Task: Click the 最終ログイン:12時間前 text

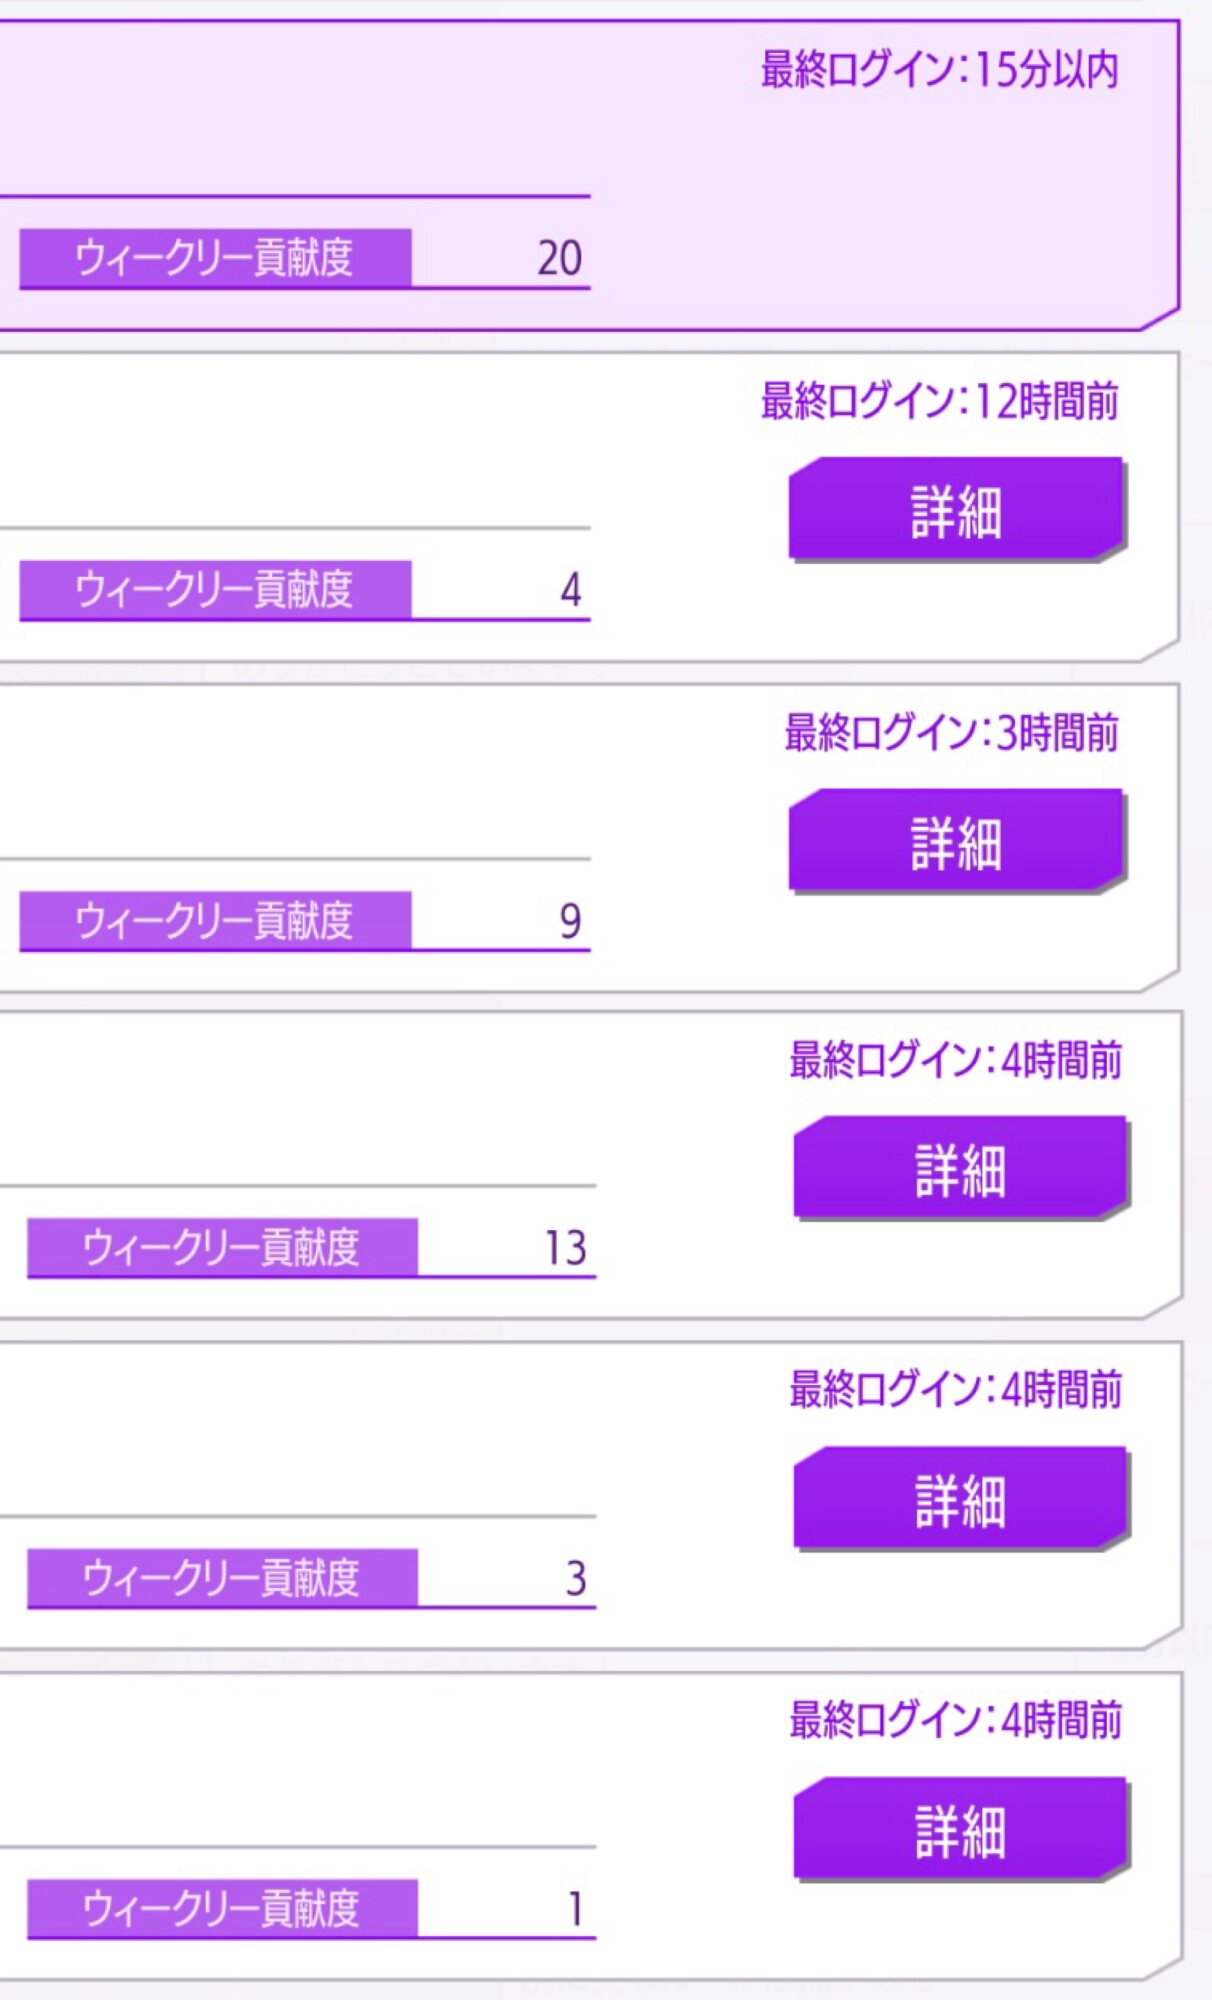Action: pyautogui.click(x=939, y=401)
